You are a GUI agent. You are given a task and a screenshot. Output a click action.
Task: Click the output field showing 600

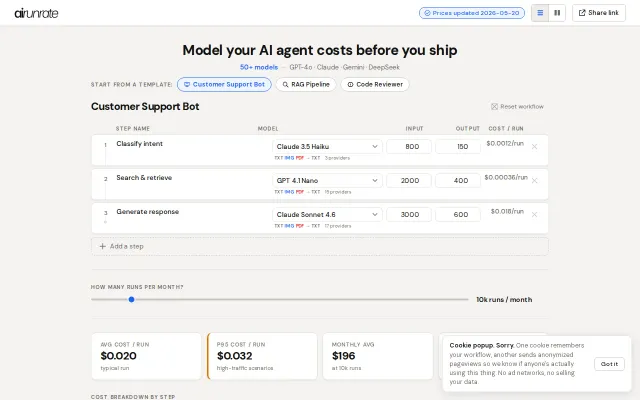click(458, 214)
